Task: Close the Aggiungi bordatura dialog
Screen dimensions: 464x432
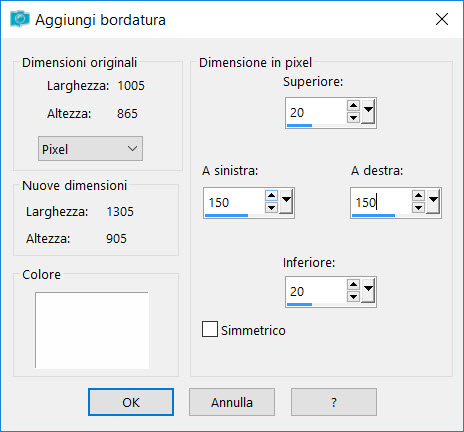Action: [x=442, y=19]
